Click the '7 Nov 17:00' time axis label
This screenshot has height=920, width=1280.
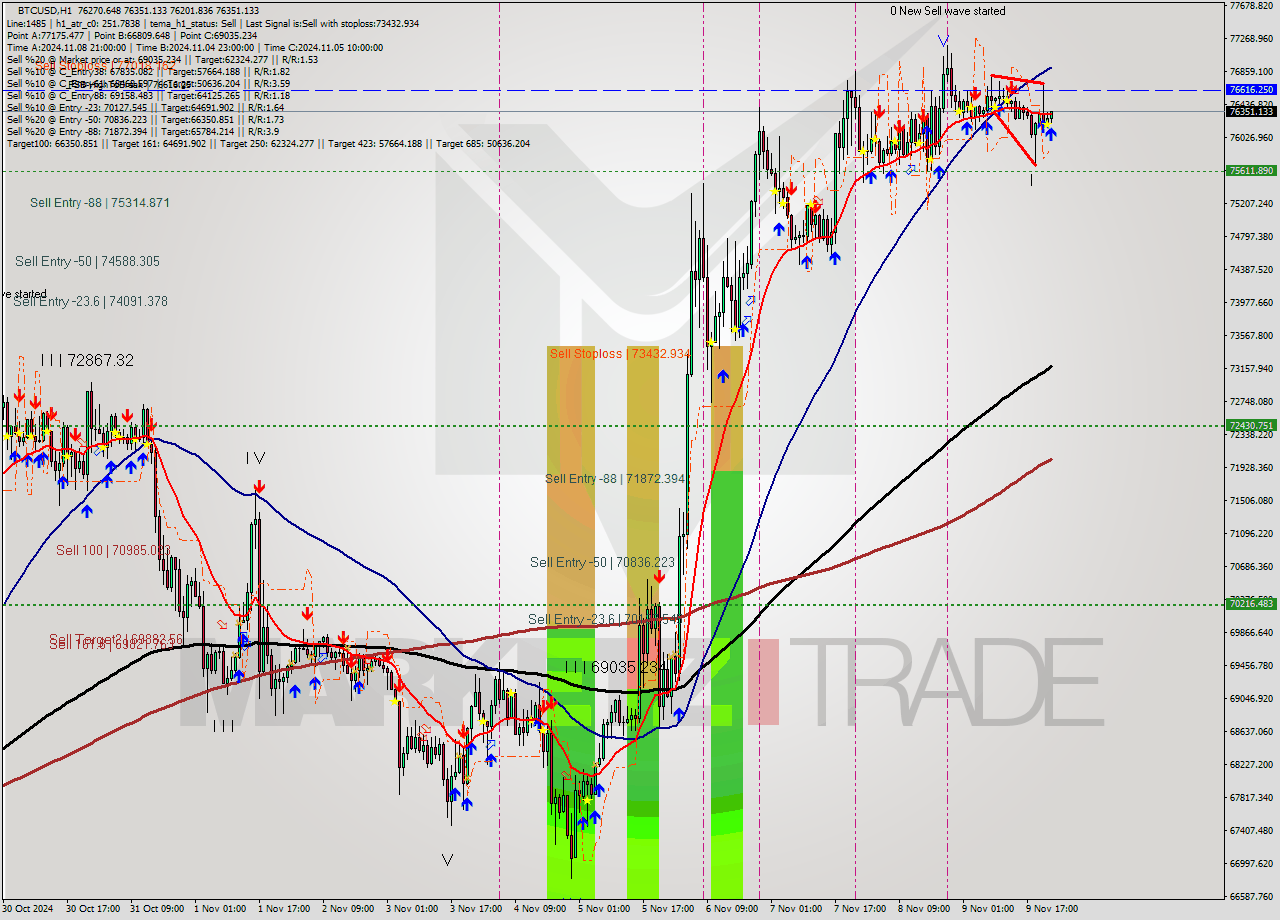860,909
